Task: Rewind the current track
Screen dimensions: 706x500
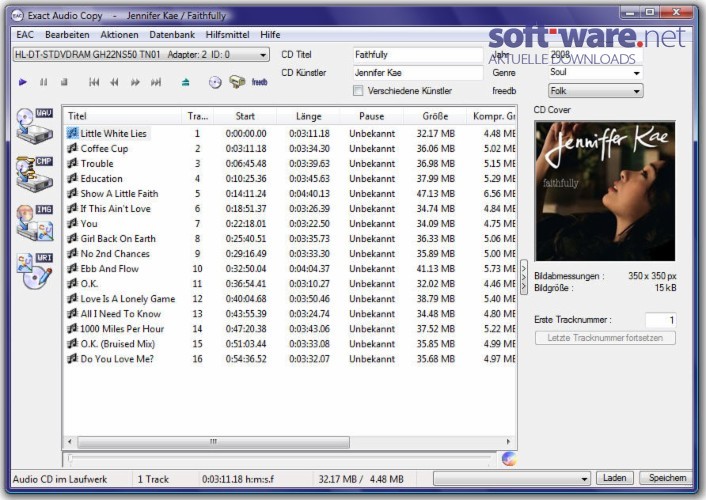Action: [114, 82]
